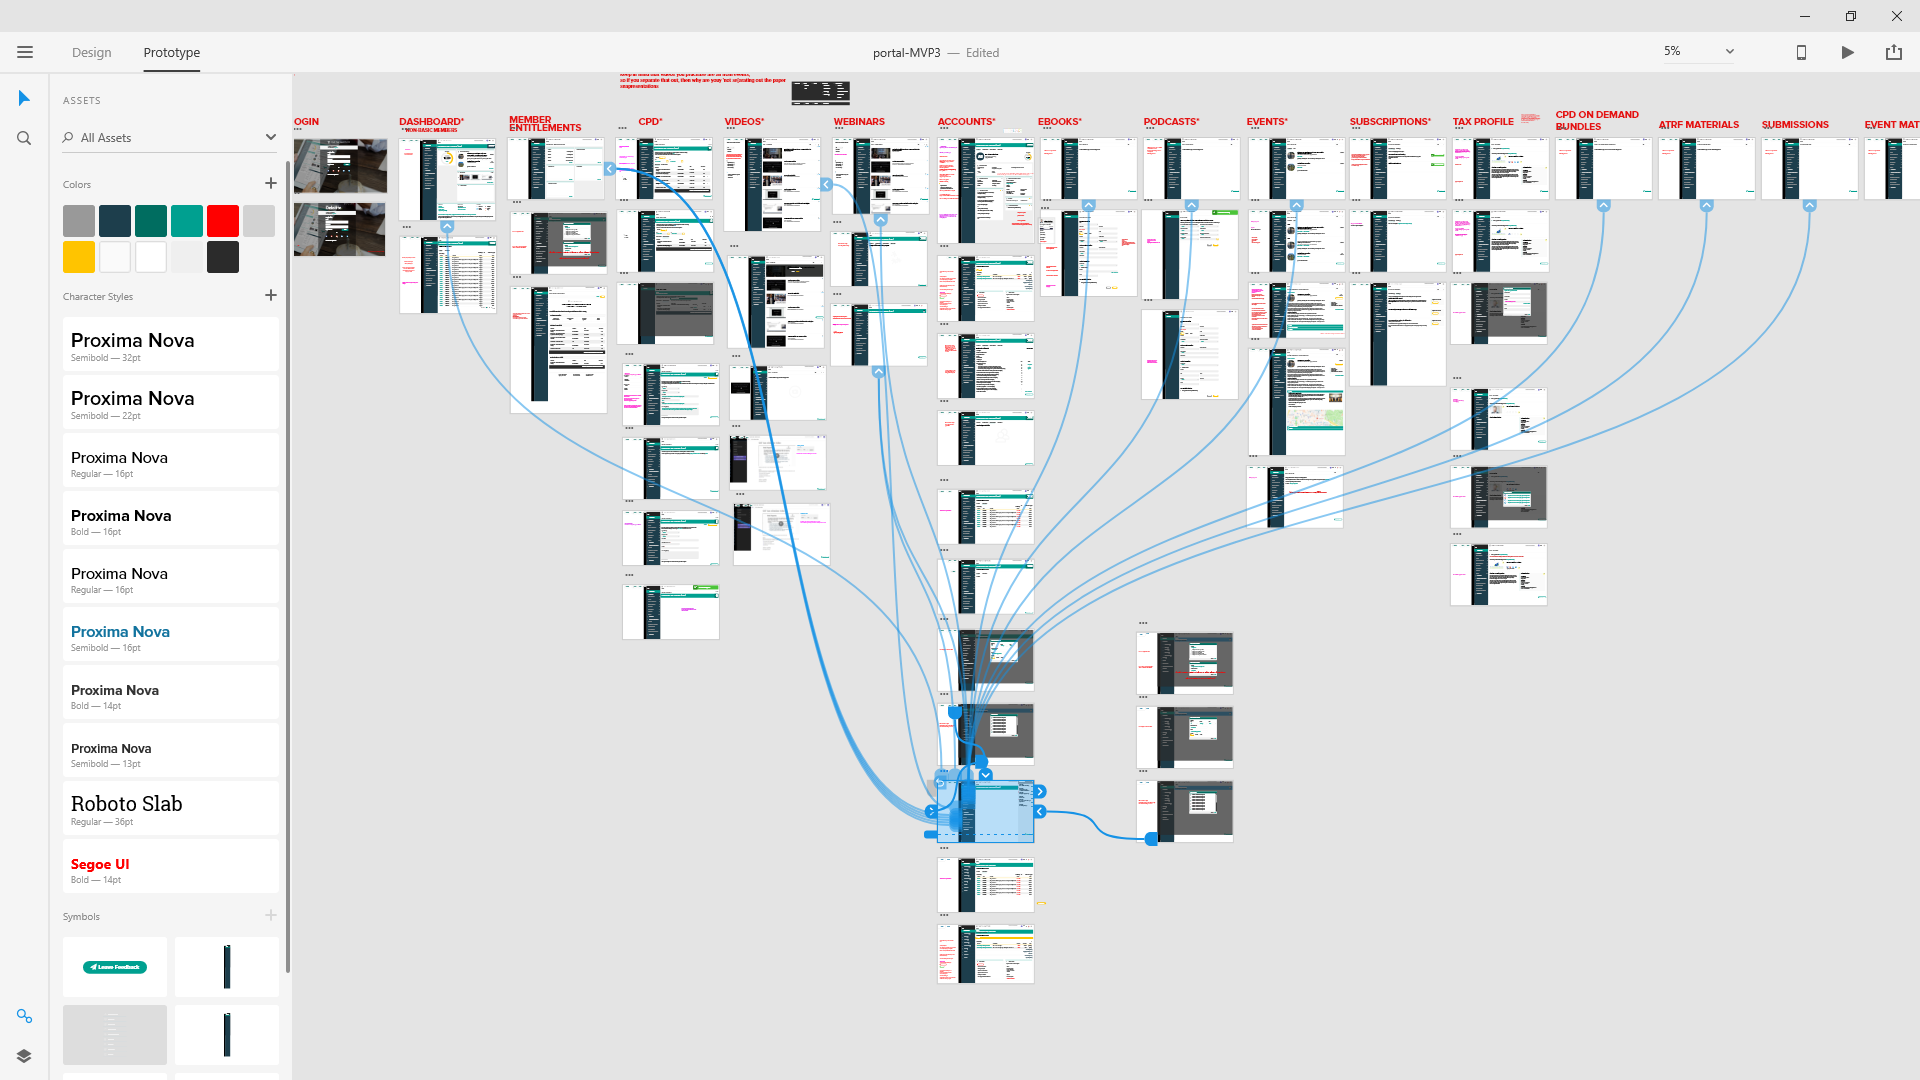Select the pointer tool in left sidebar
Viewport: 1920px width, 1080px height.
point(24,98)
